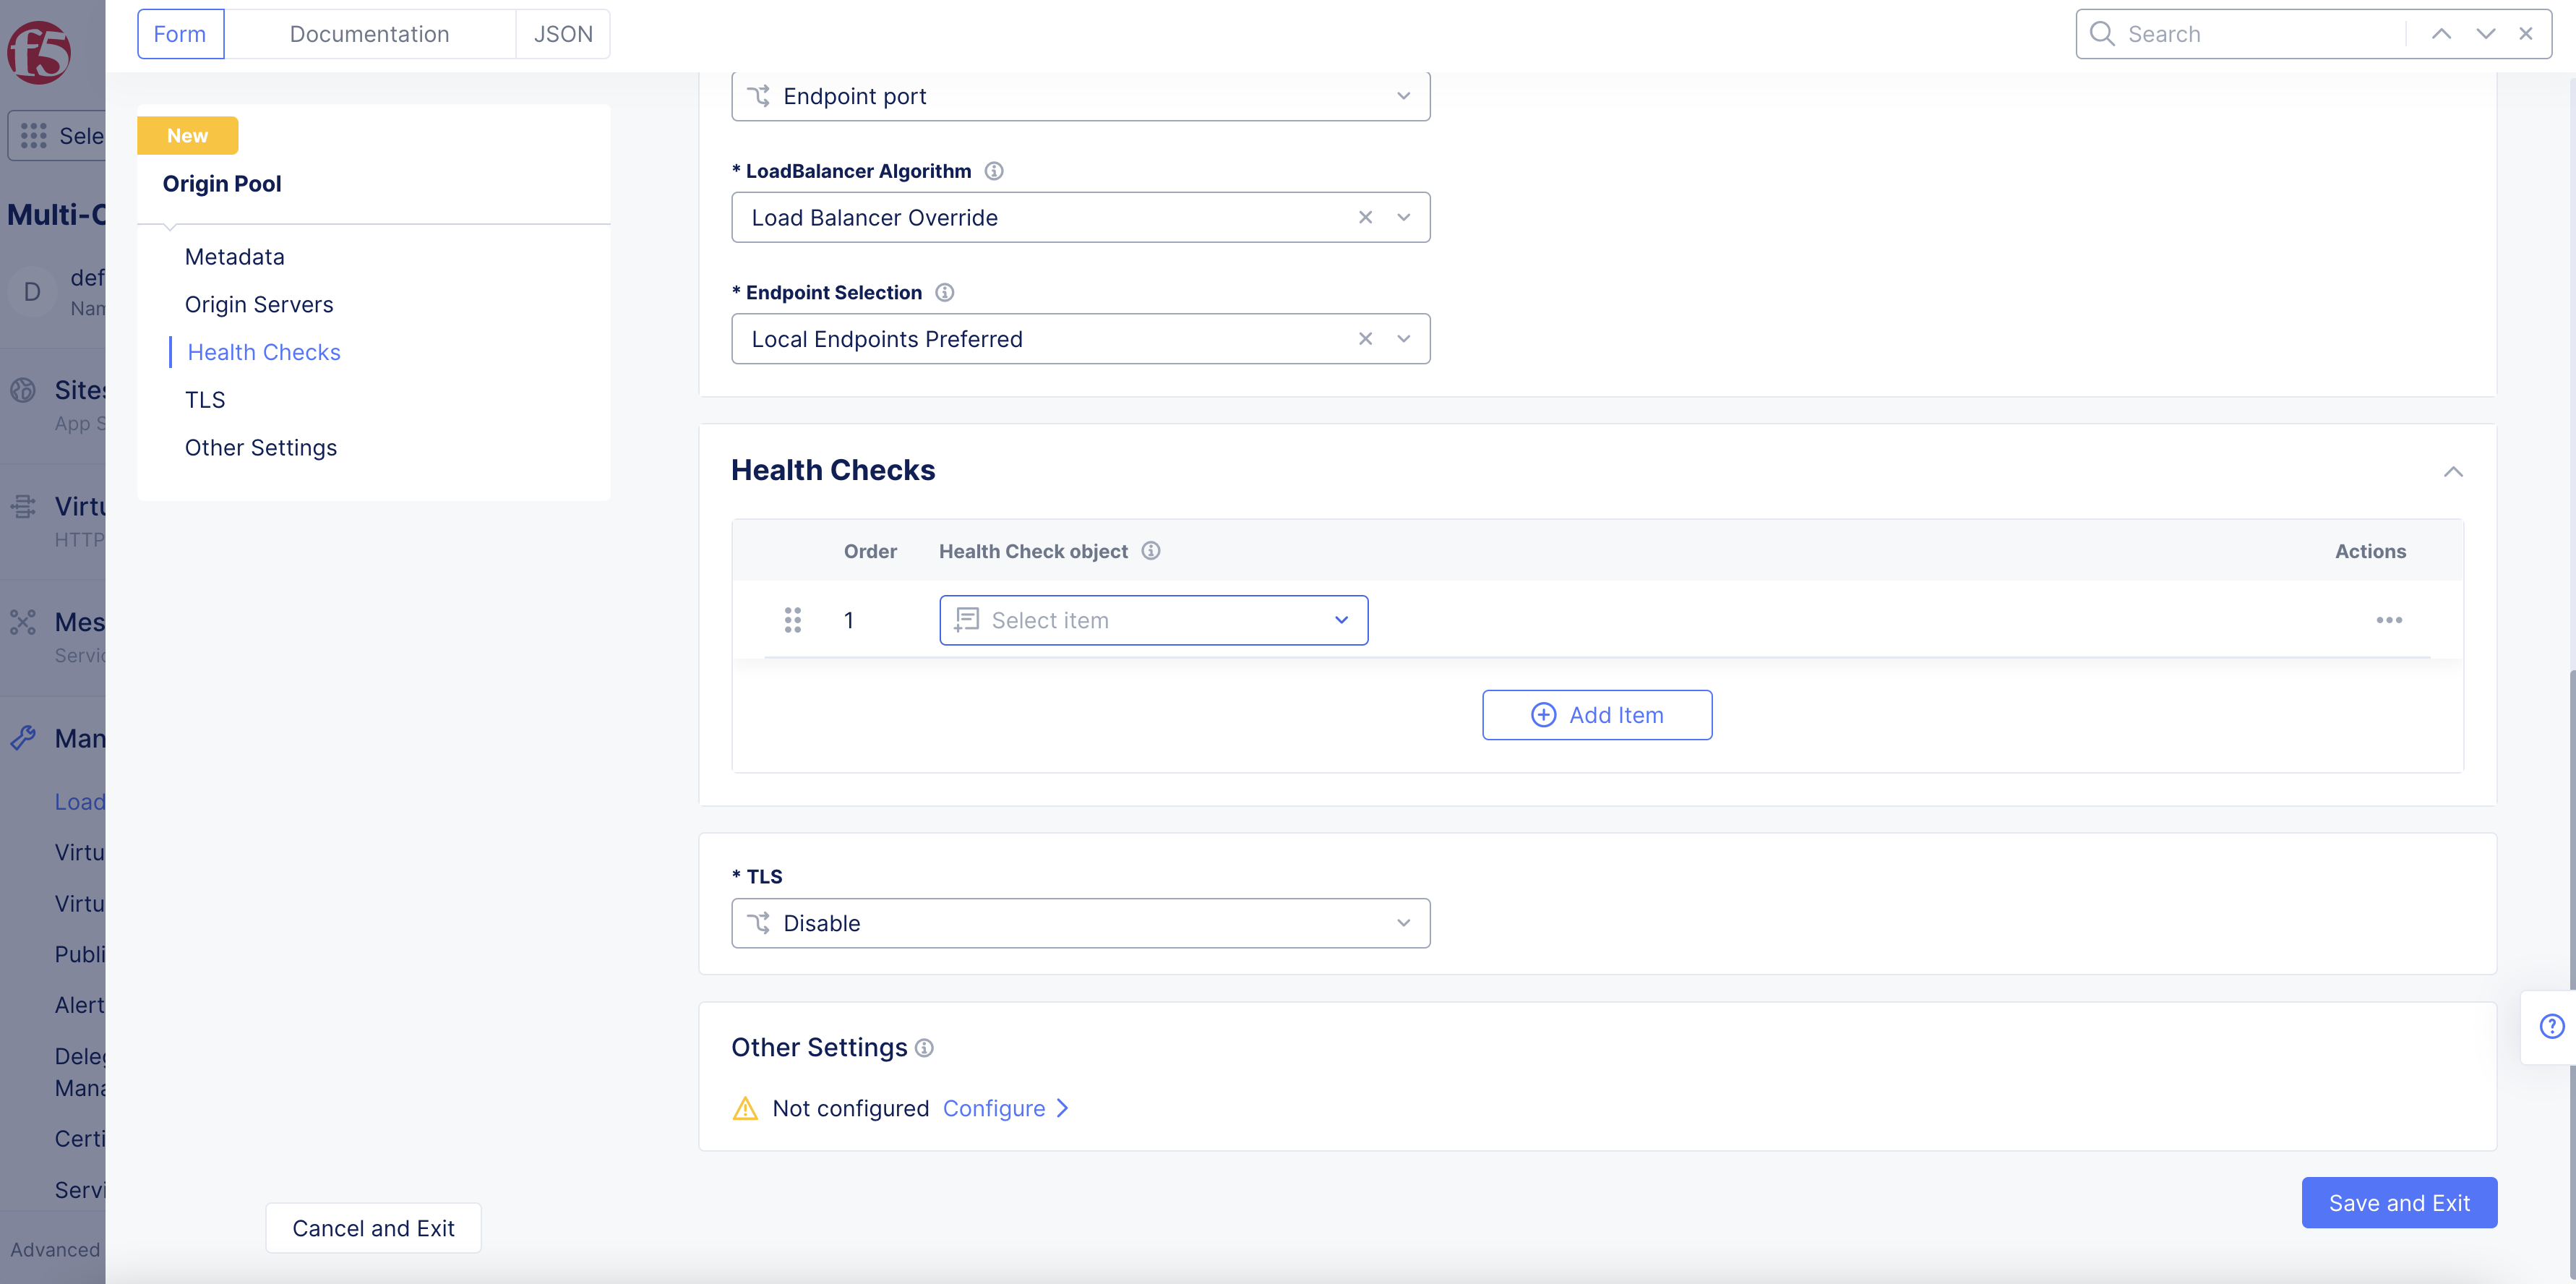Image resolution: width=2576 pixels, height=1284 pixels.
Task: Switch to the JSON tab
Action: (x=562, y=33)
